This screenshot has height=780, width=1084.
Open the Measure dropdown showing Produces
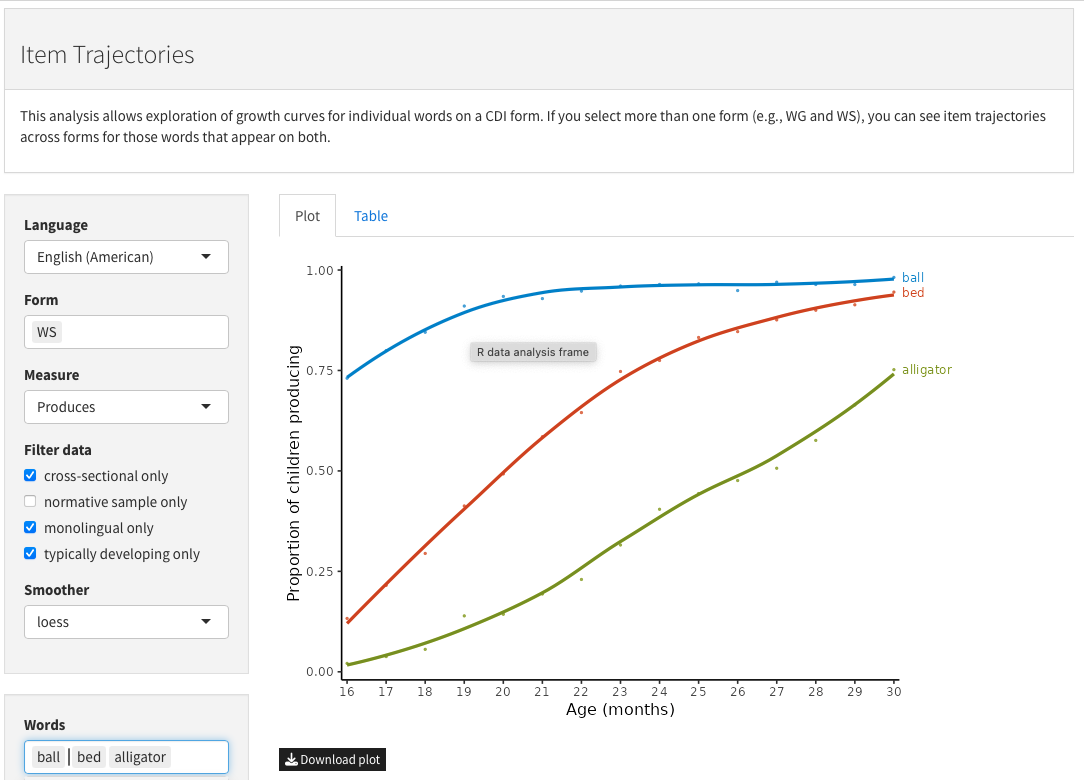coord(126,407)
